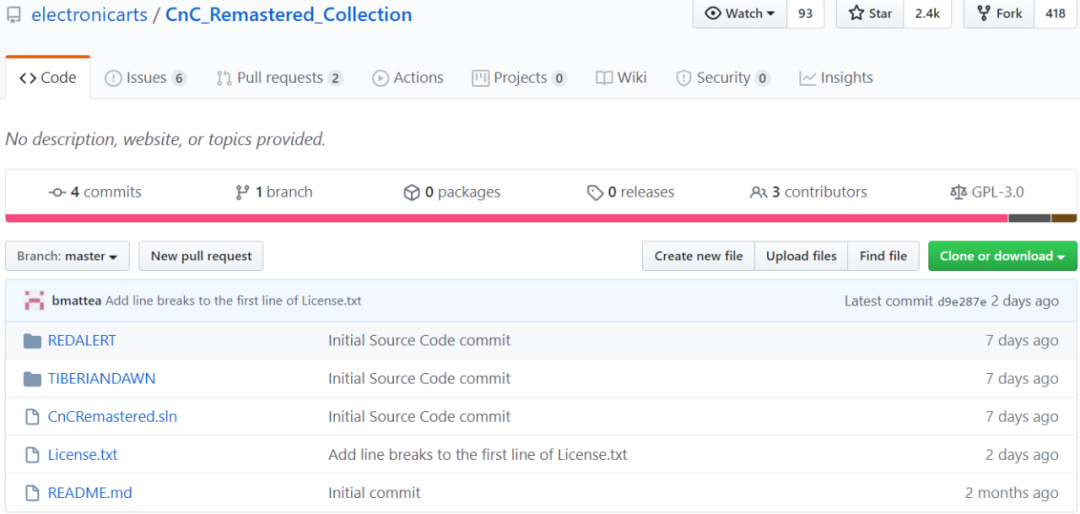
Task: Open the 0 releases page
Action: [x=630, y=192]
